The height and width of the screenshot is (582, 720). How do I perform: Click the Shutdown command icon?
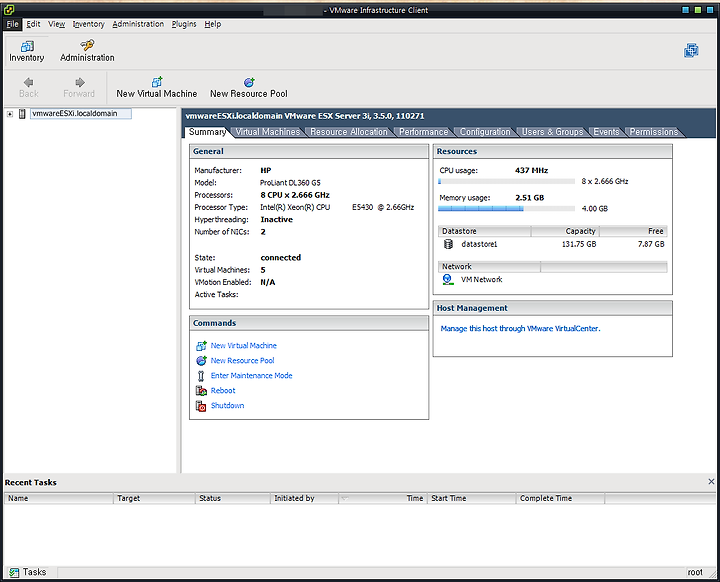pyautogui.click(x=201, y=406)
